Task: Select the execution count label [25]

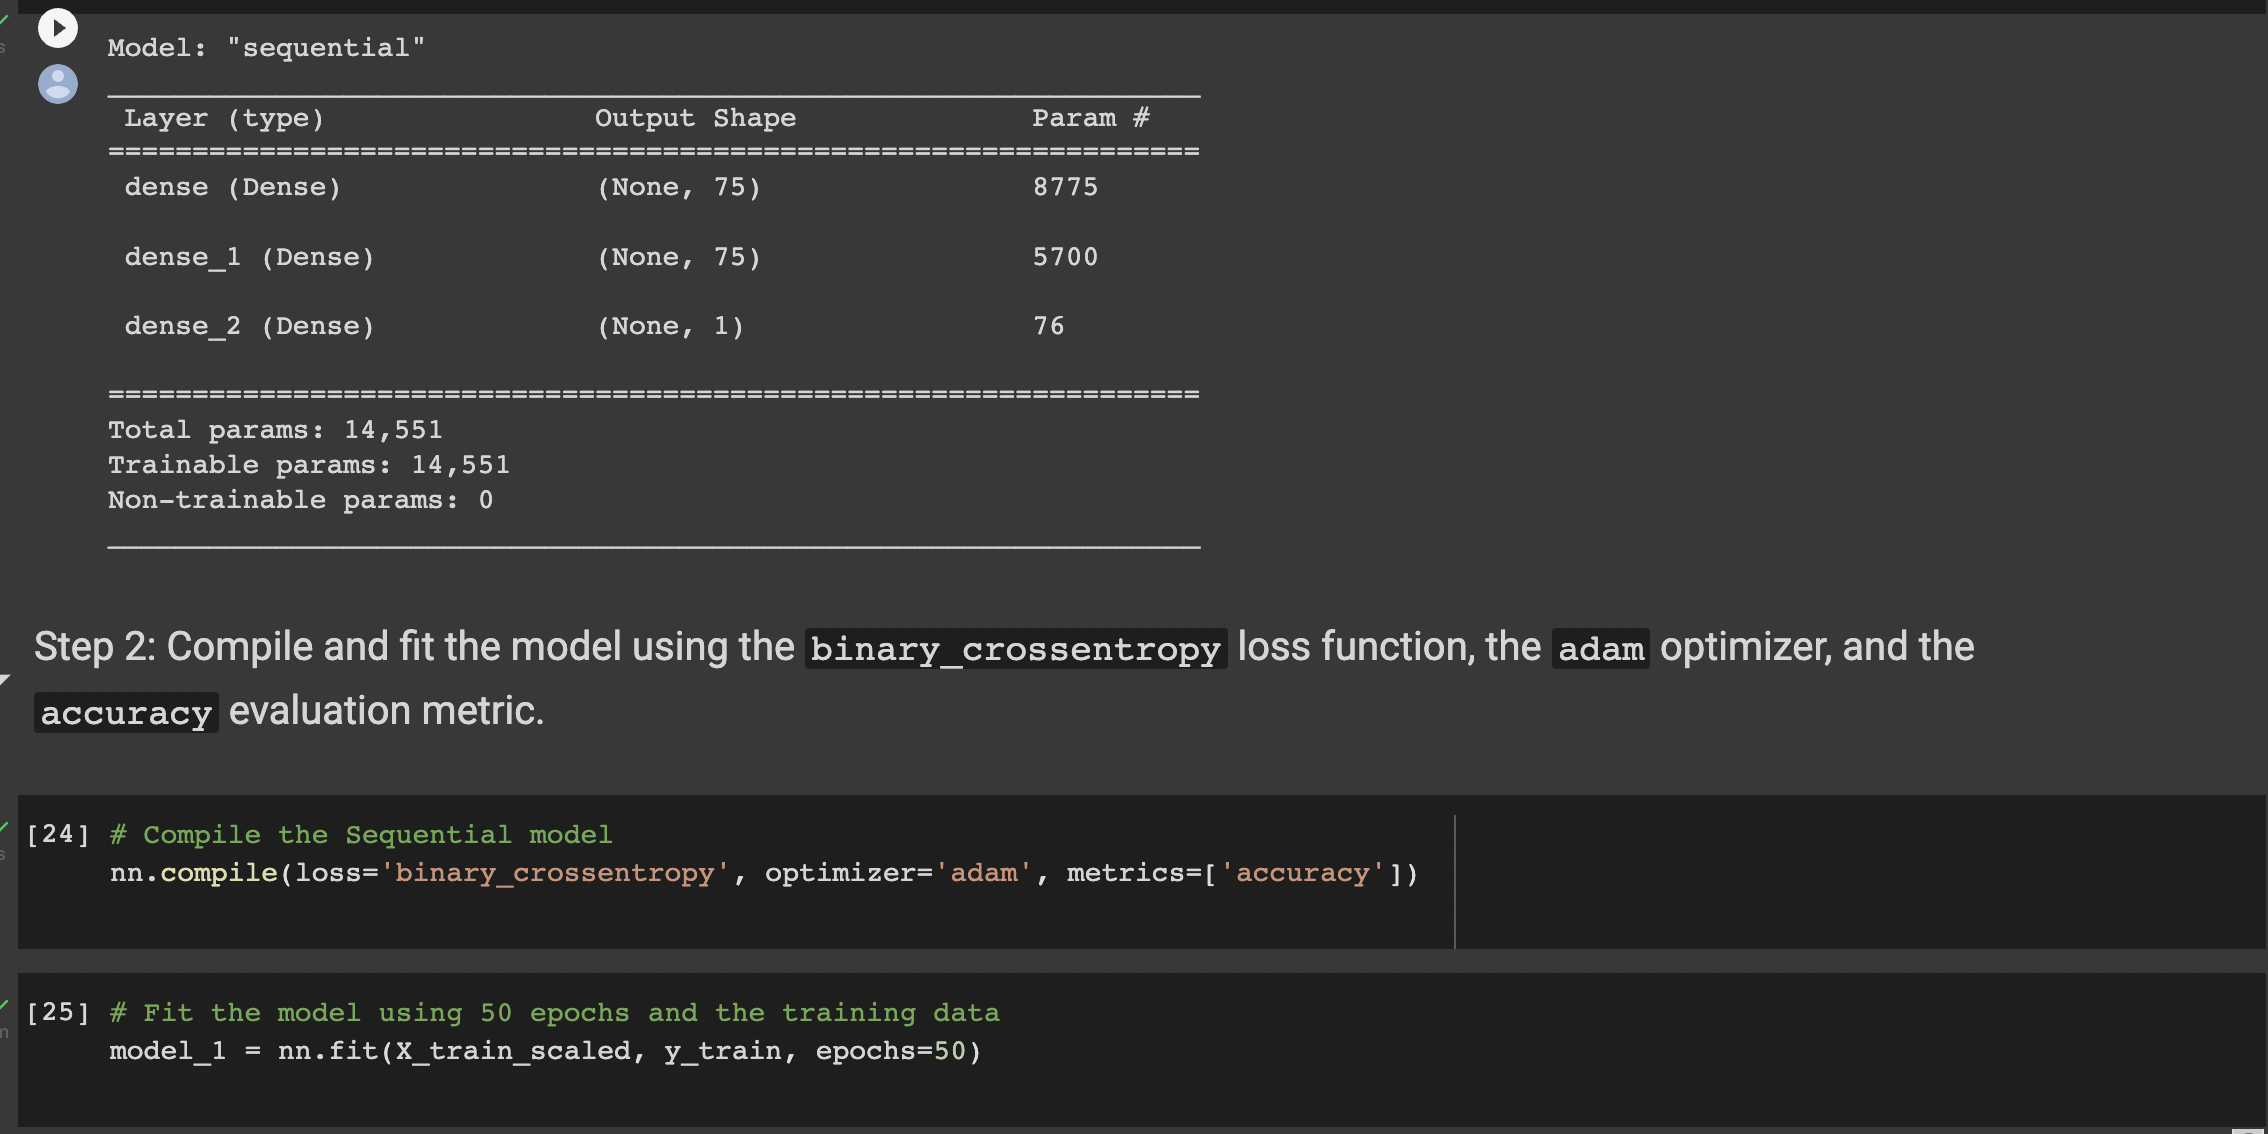Action: [58, 1011]
